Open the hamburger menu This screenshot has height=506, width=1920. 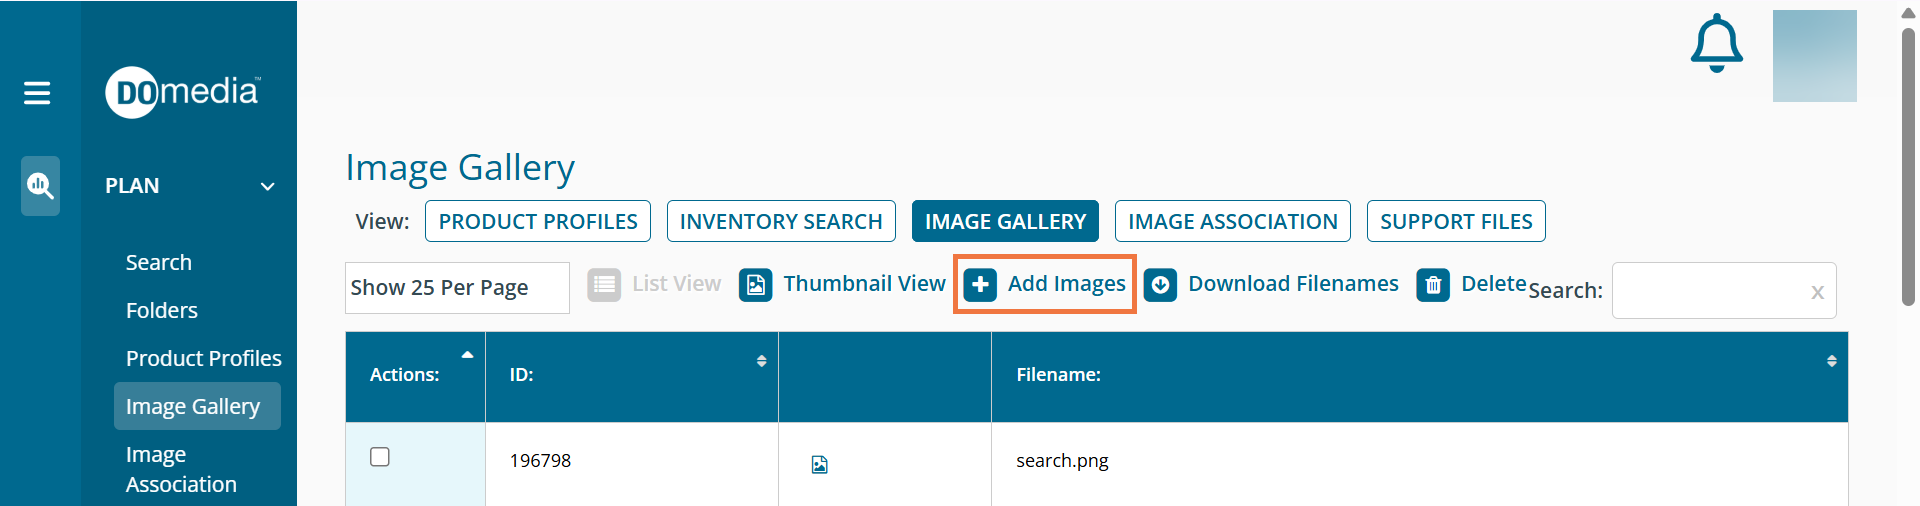pyautogui.click(x=37, y=93)
